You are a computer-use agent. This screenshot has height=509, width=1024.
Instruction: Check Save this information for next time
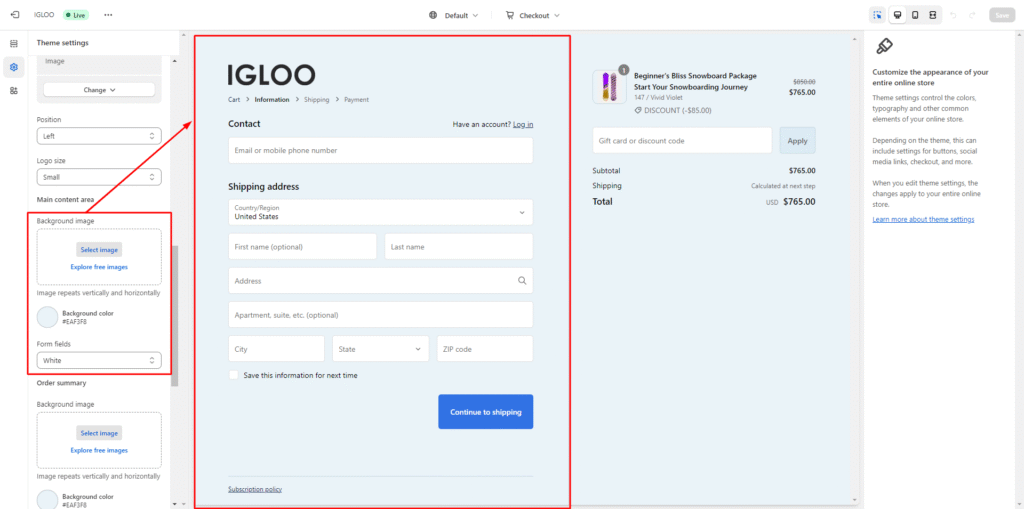pyautogui.click(x=234, y=375)
